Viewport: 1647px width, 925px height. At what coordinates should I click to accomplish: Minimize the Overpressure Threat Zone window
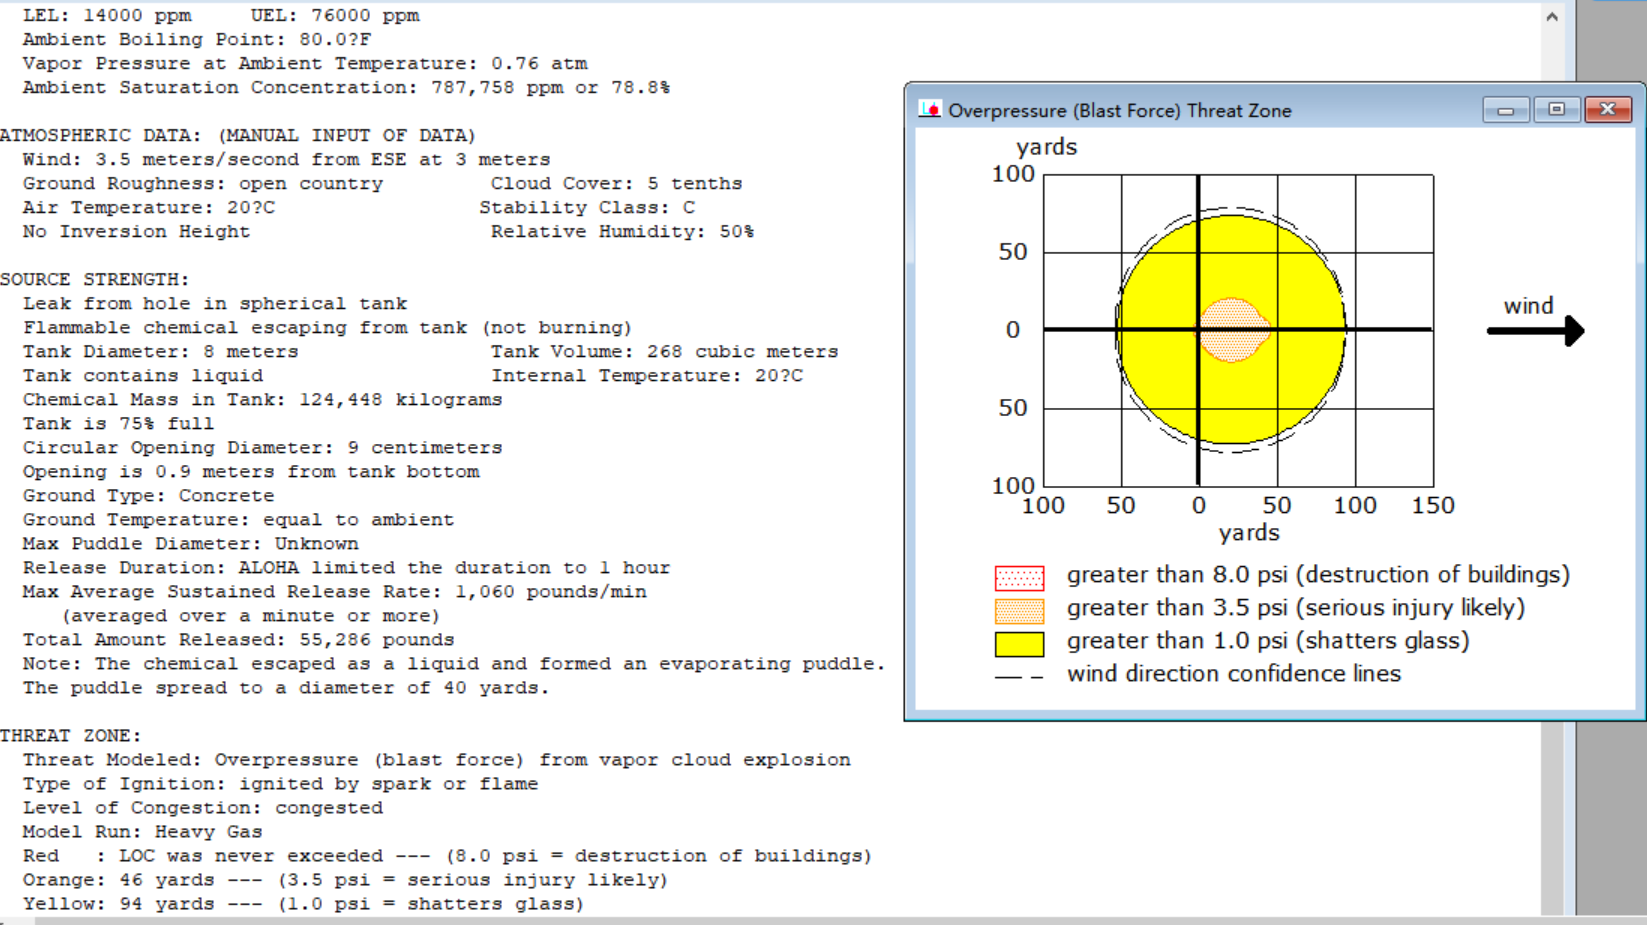1506,109
